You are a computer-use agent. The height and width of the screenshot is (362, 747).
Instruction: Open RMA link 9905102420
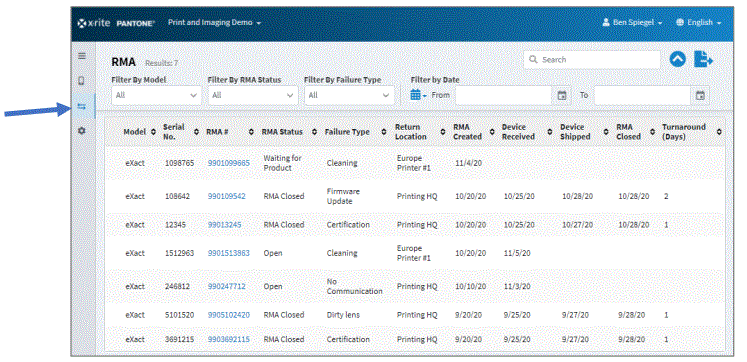tap(229, 315)
